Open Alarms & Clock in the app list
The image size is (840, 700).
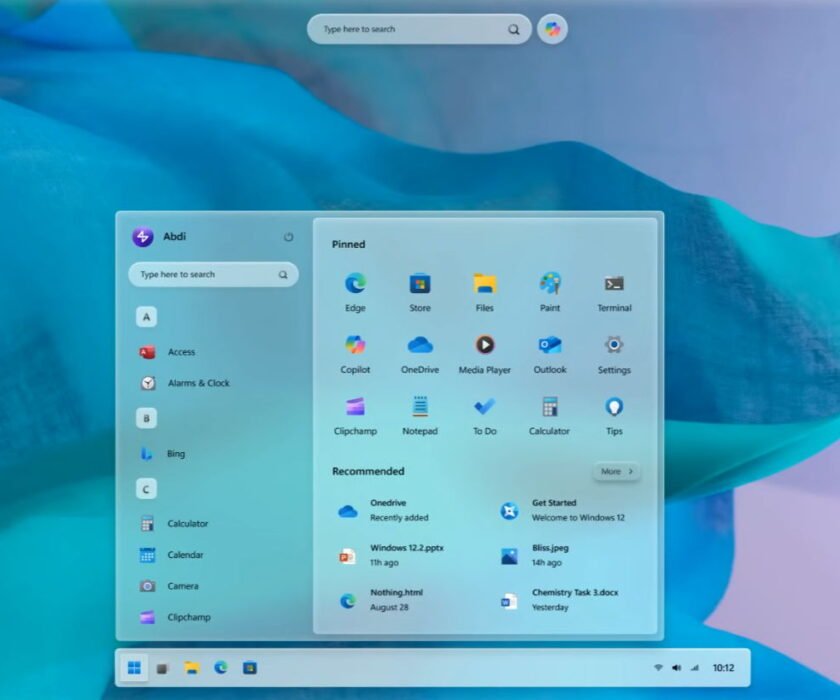coord(185,383)
